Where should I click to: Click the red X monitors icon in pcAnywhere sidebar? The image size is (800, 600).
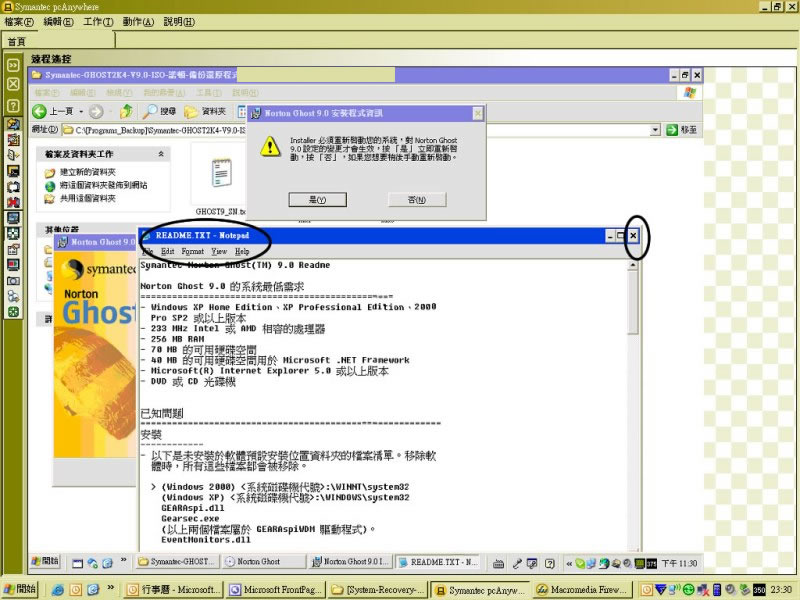[x=13, y=202]
